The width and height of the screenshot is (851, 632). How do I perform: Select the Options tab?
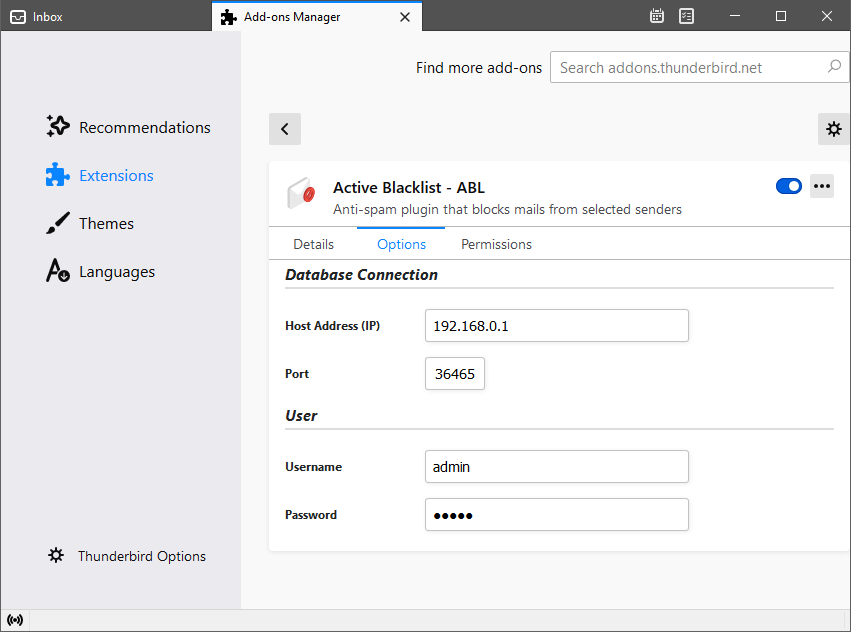click(401, 244)
